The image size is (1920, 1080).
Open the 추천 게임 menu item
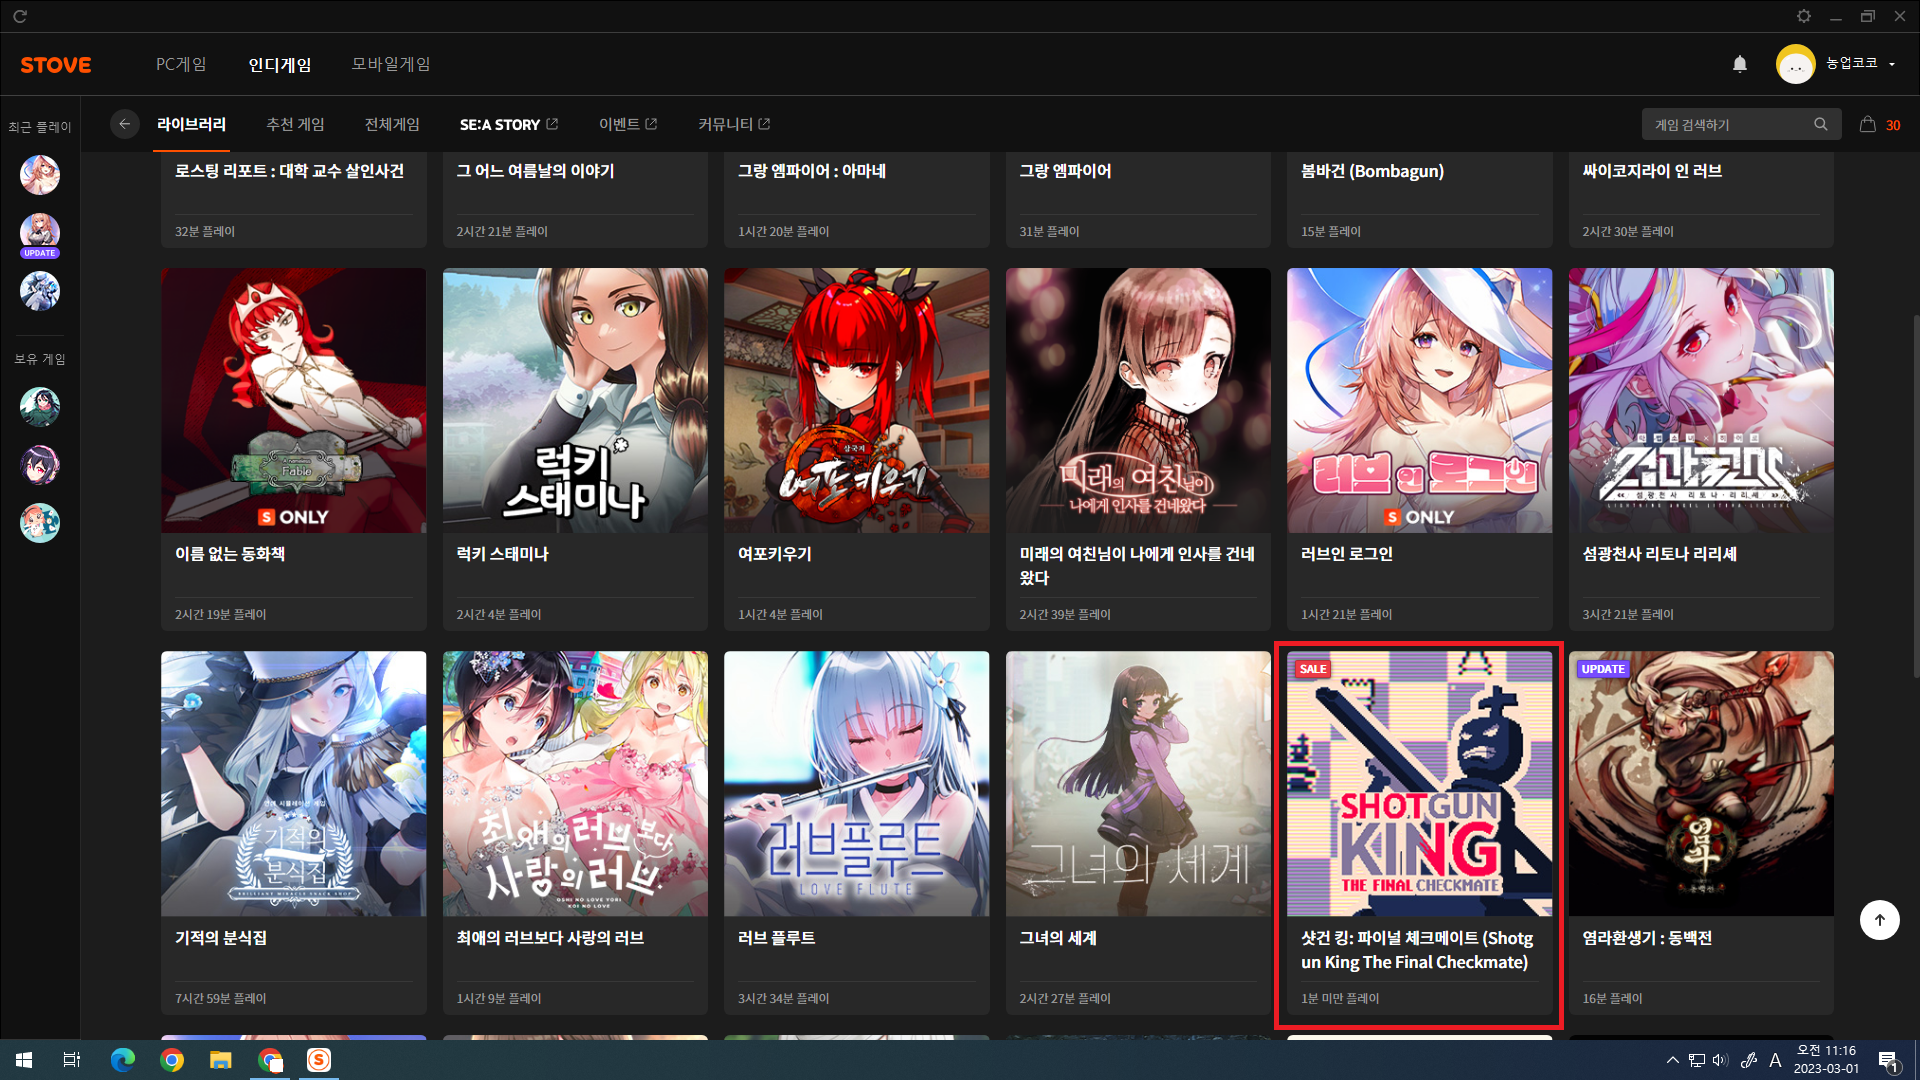point(295,124)
